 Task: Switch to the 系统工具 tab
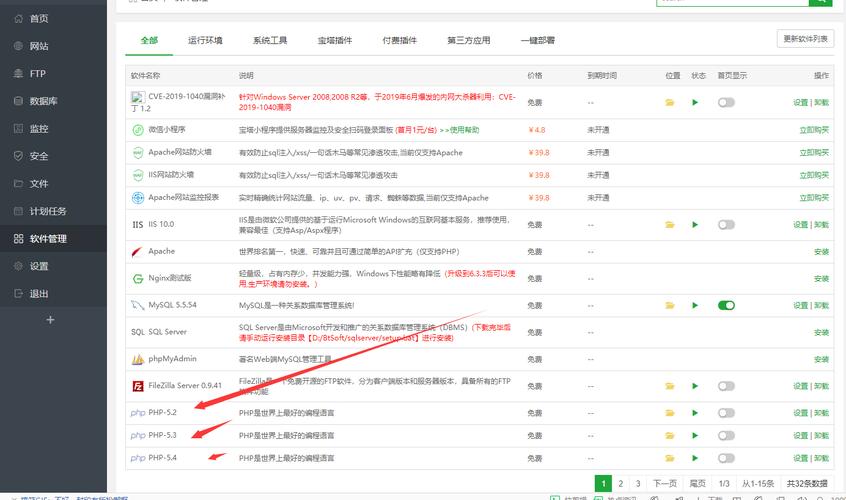click(270, 40)
